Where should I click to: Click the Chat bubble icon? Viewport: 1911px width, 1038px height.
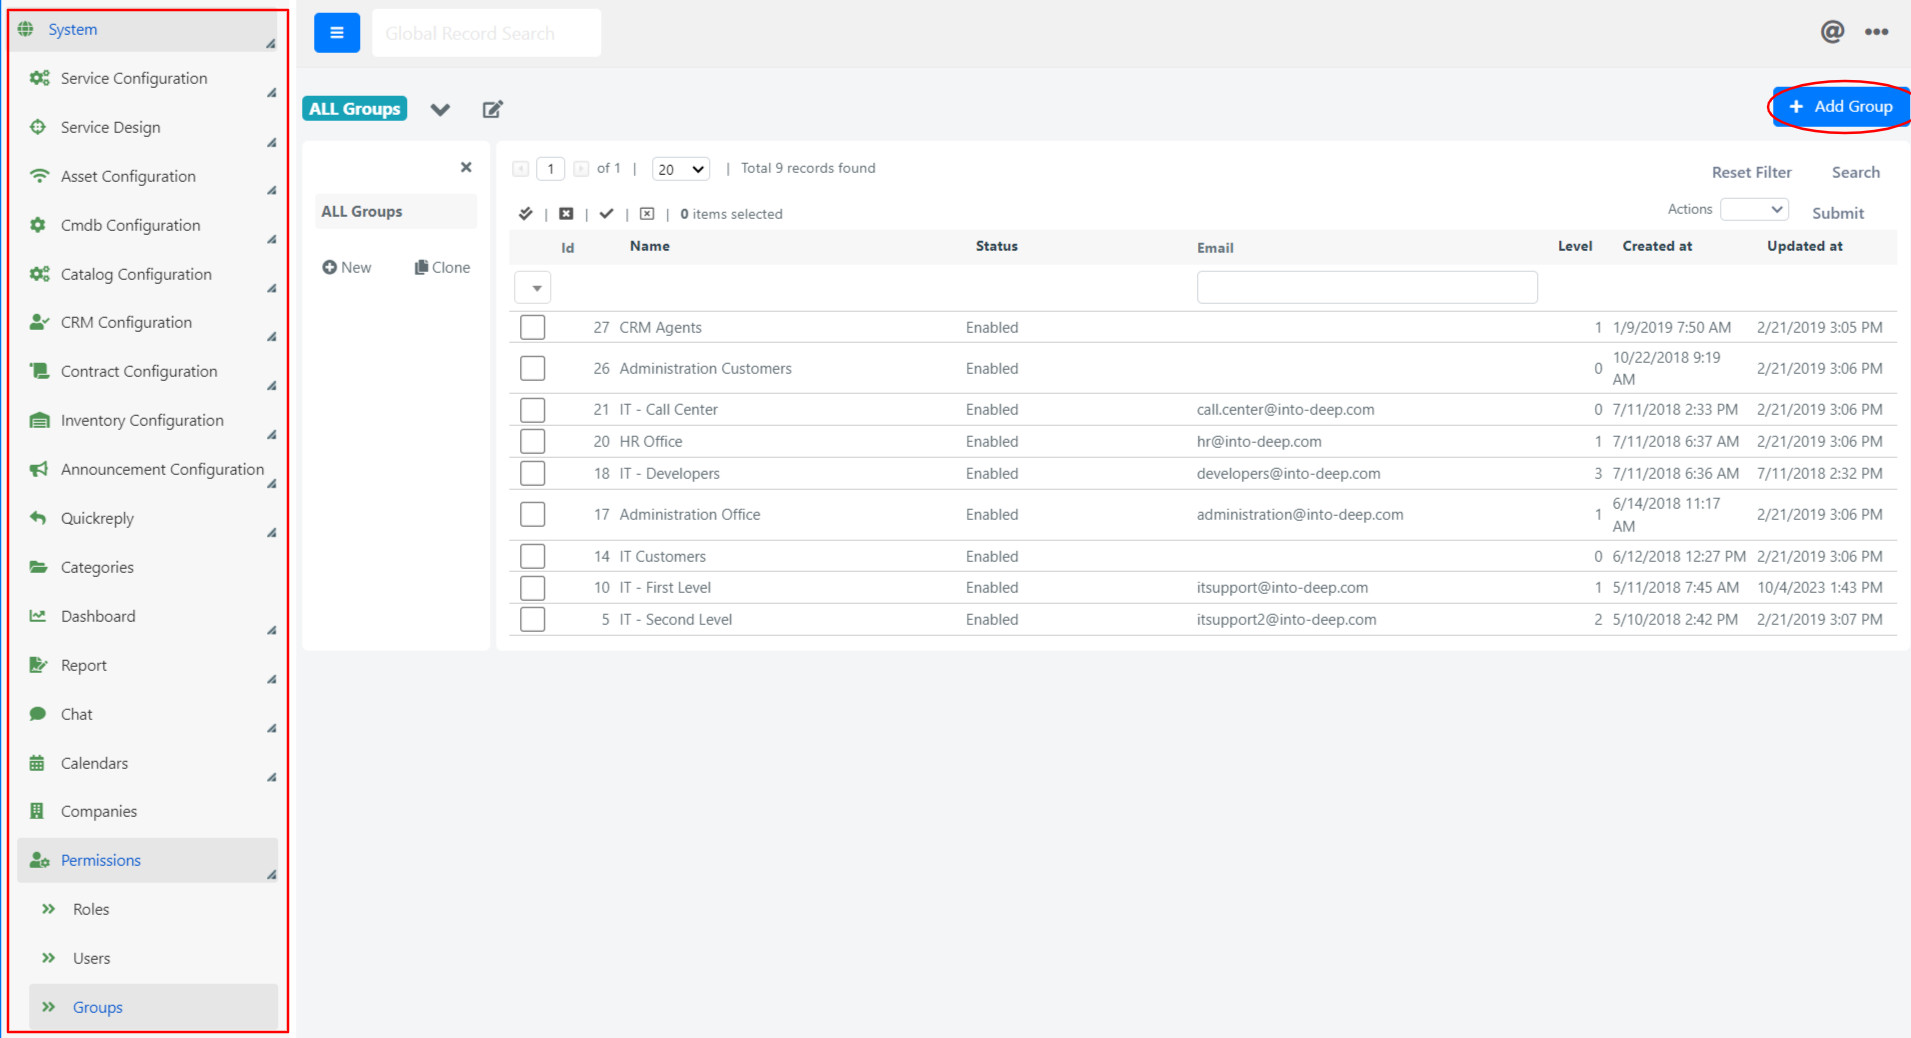38,714
